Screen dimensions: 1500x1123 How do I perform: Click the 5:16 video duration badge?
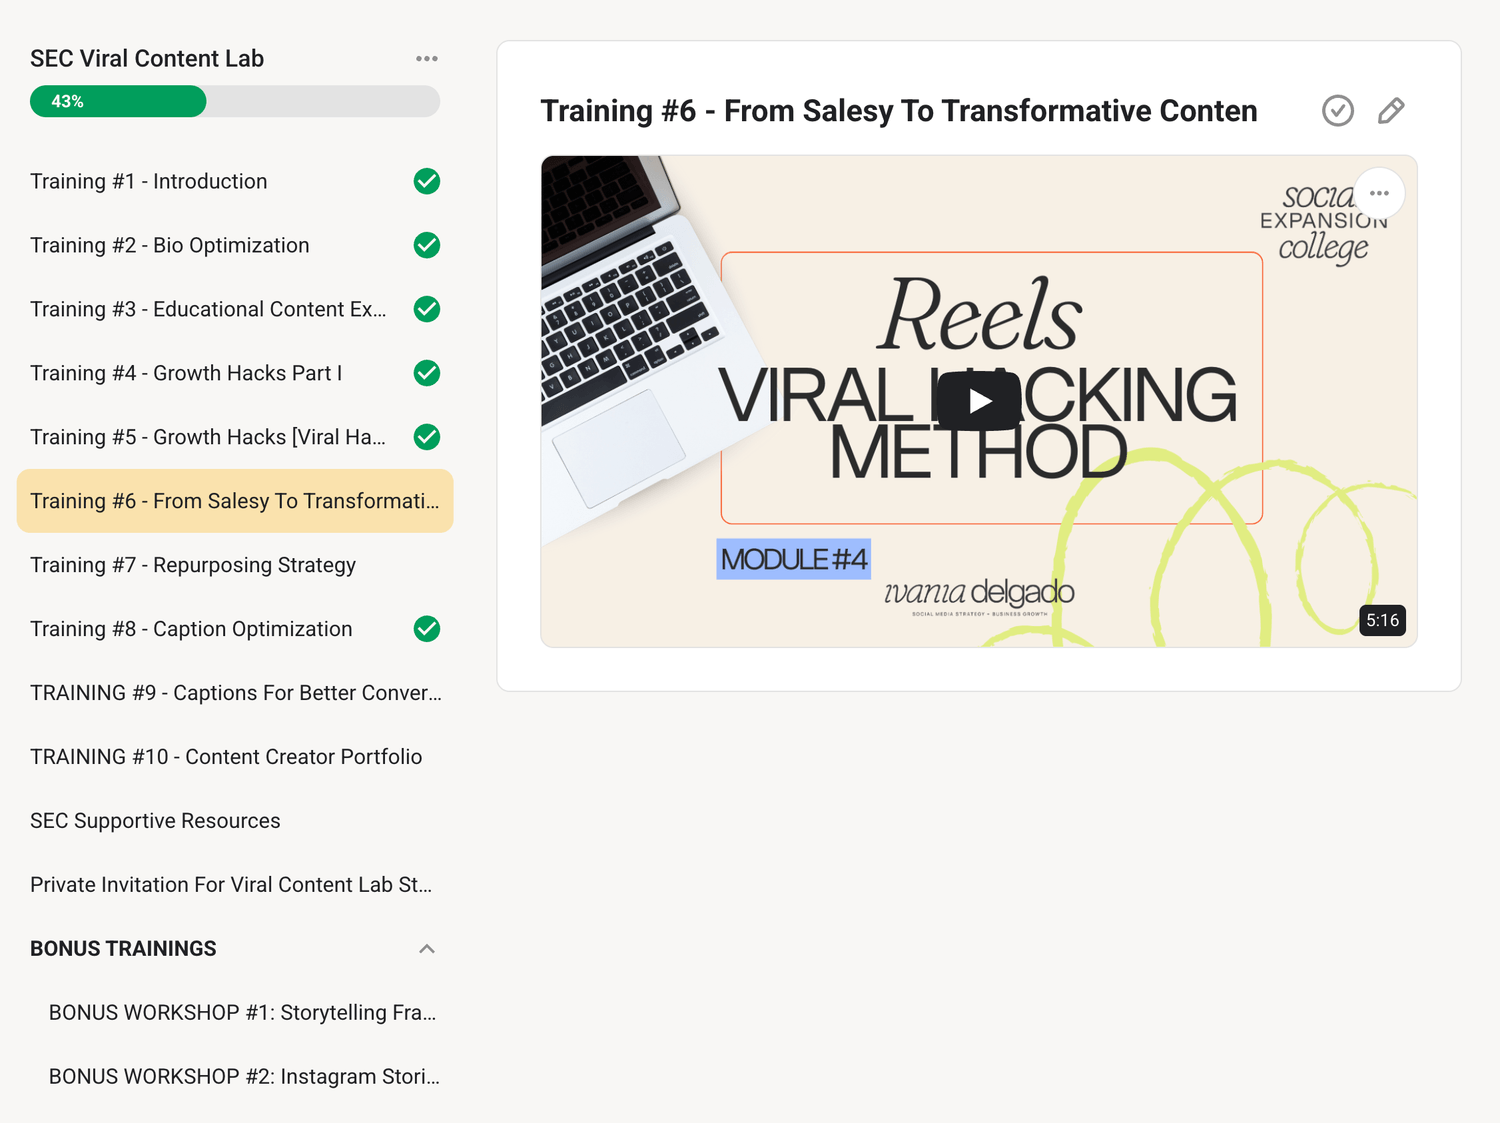click(x=1382, y=620)
